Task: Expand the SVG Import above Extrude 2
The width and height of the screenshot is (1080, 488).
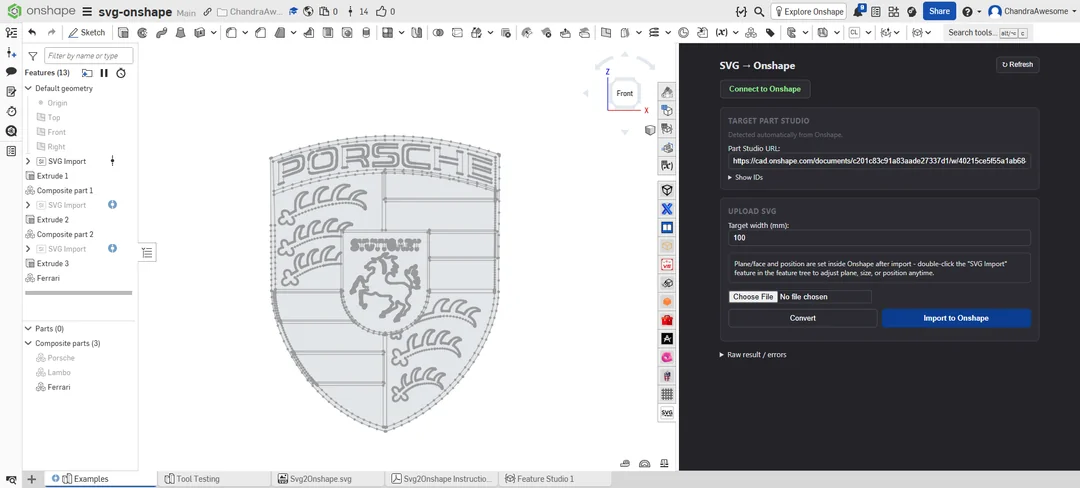Action: (28, 205)
